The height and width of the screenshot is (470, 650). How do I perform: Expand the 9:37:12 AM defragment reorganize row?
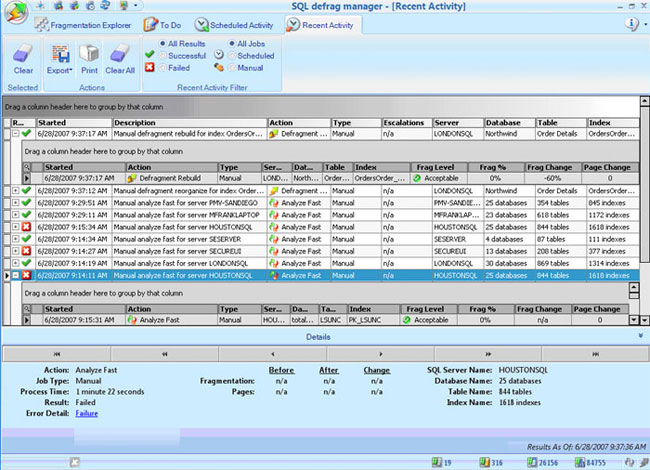click(16, 191)
